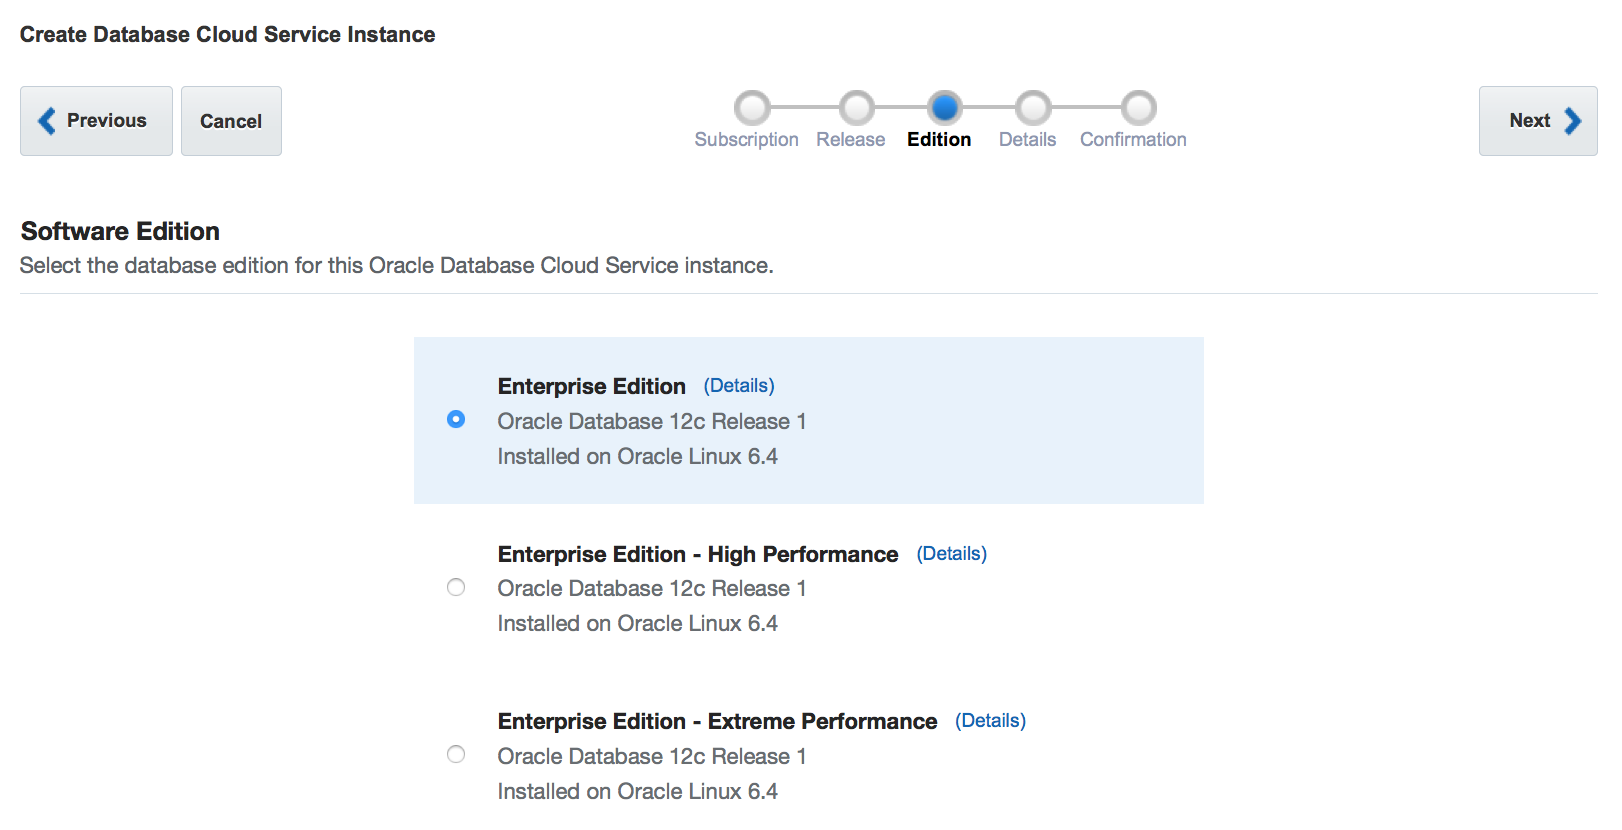Choose Enterprise Edition - High Performance radio
1622x830 pixels.
456,587
